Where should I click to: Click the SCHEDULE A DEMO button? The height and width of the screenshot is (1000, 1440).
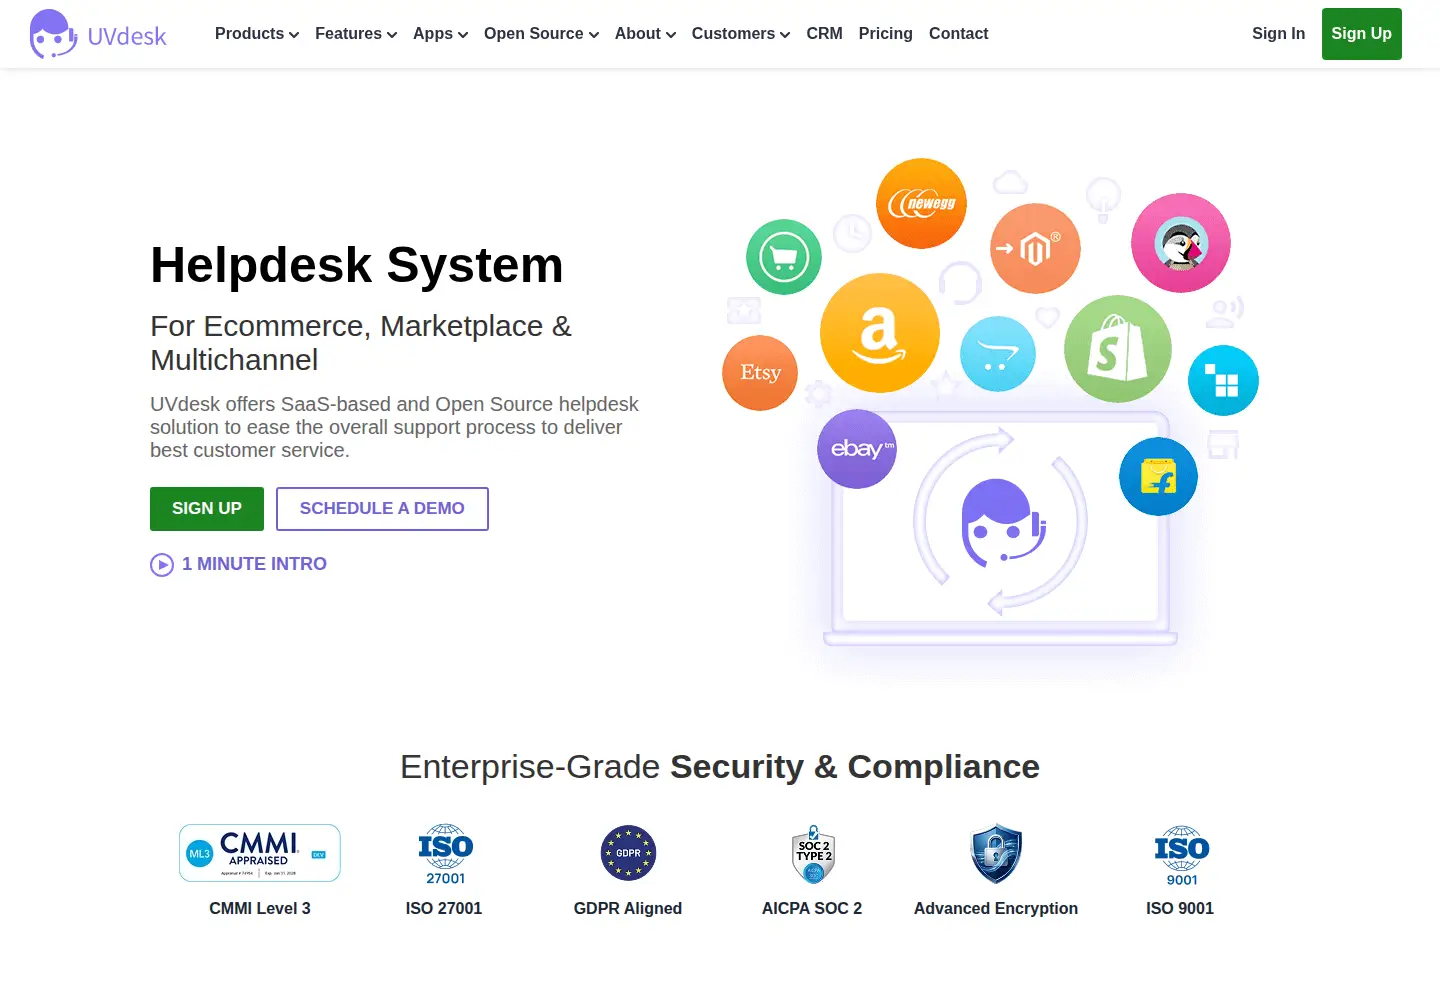pyautogui.click(x=382, y=509)
